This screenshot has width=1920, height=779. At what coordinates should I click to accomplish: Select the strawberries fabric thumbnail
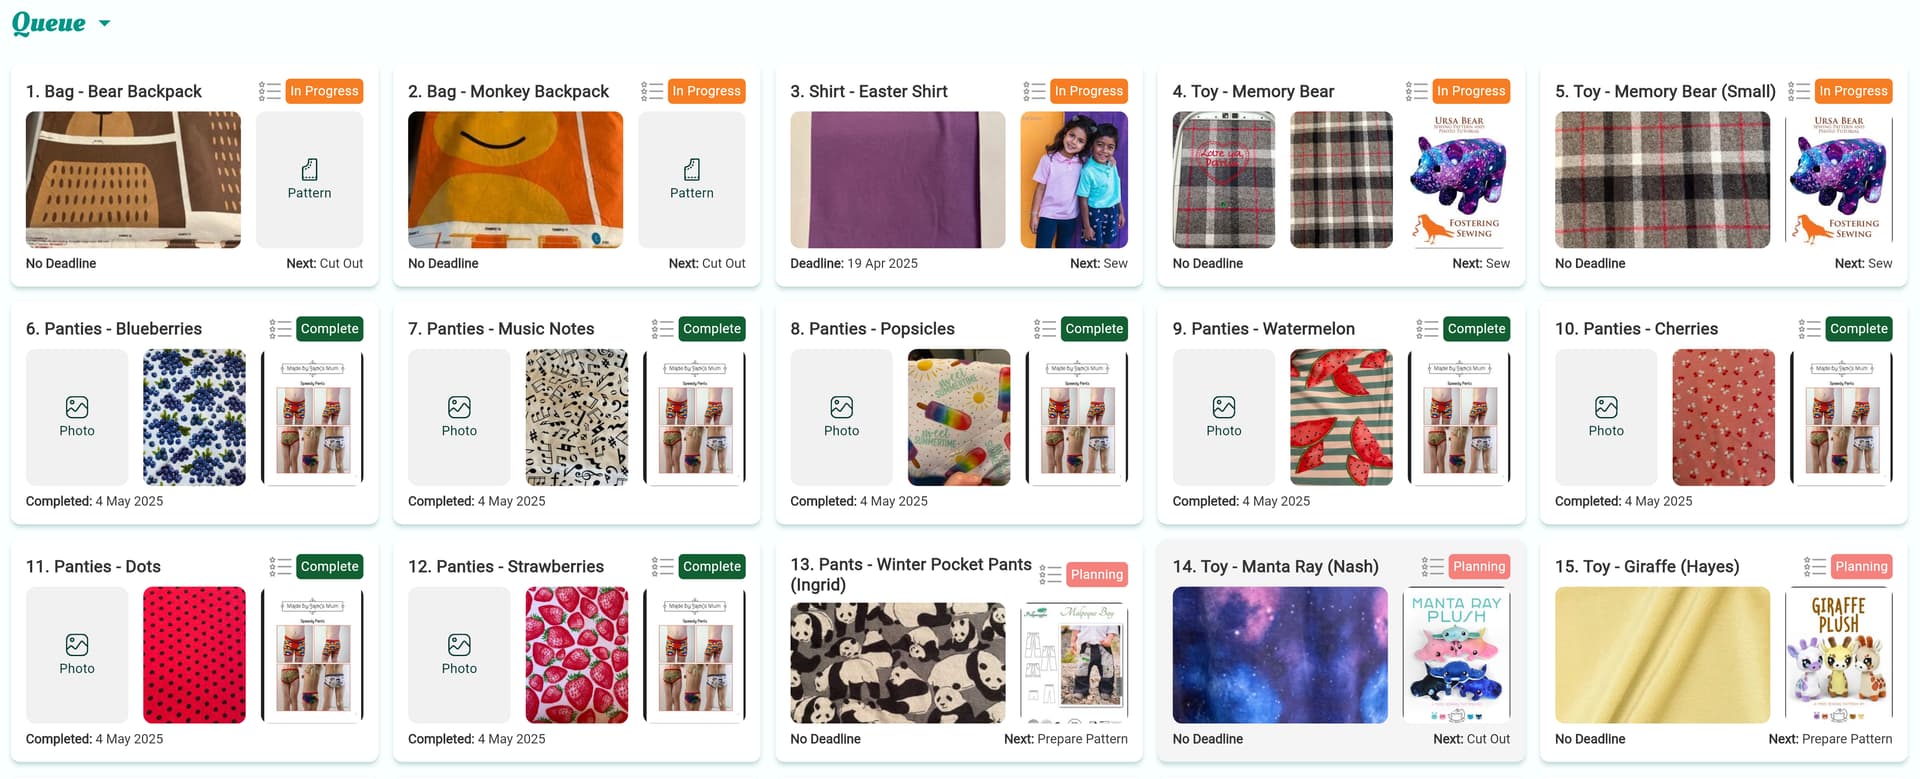[x=576, y=655]
